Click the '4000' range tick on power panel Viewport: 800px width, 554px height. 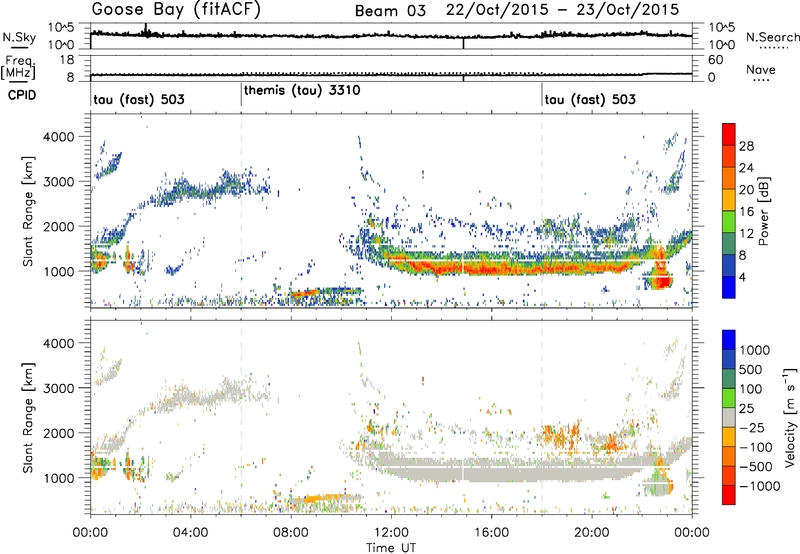point(58,137)
